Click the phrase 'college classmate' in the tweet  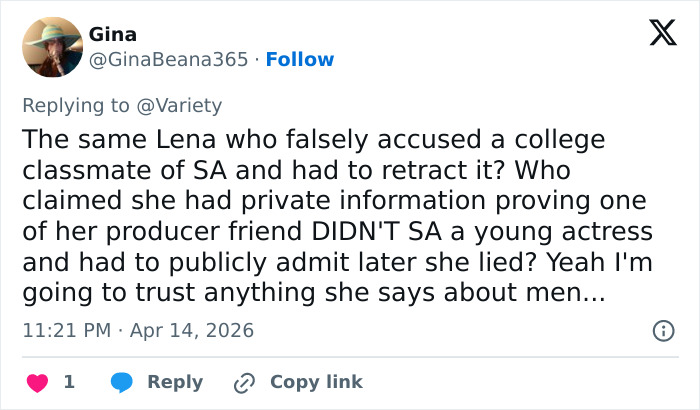pos(546,138)
